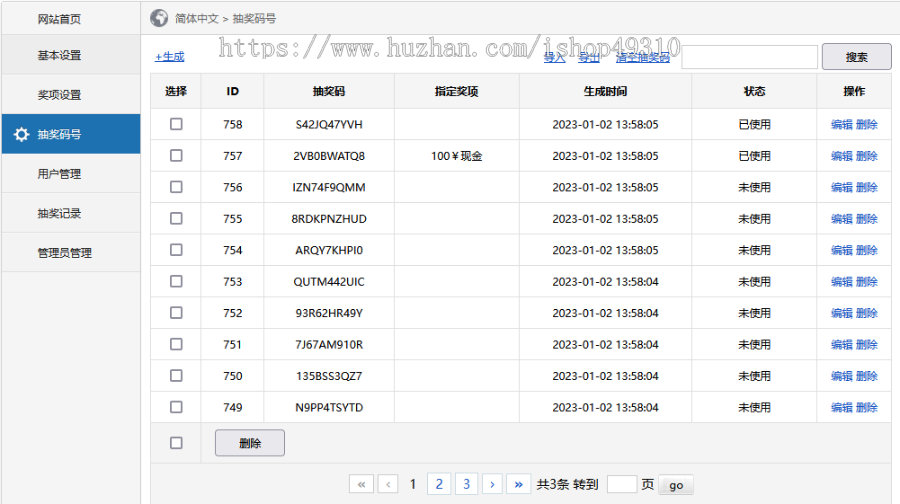Image resolution: width=900 pixels, height=504 pixels.
Task: Open 用户管理 in the sidebar
Action: [71, 173]
